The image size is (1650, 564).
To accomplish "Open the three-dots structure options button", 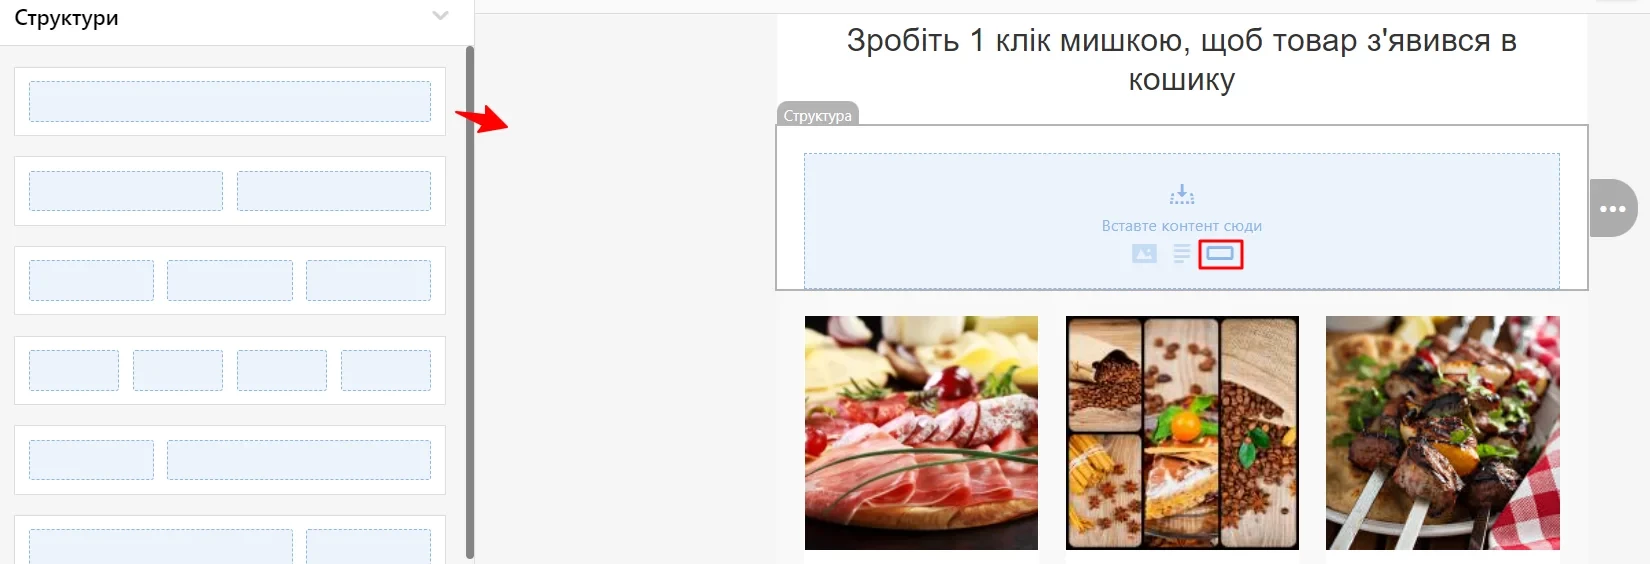I will coord(1612,209).
